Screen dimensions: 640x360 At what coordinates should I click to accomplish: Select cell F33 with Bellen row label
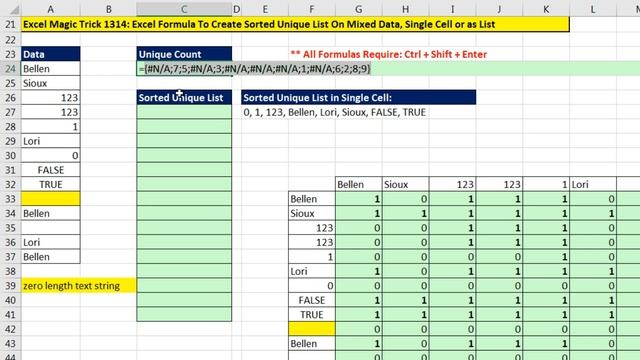click(312, 199)
